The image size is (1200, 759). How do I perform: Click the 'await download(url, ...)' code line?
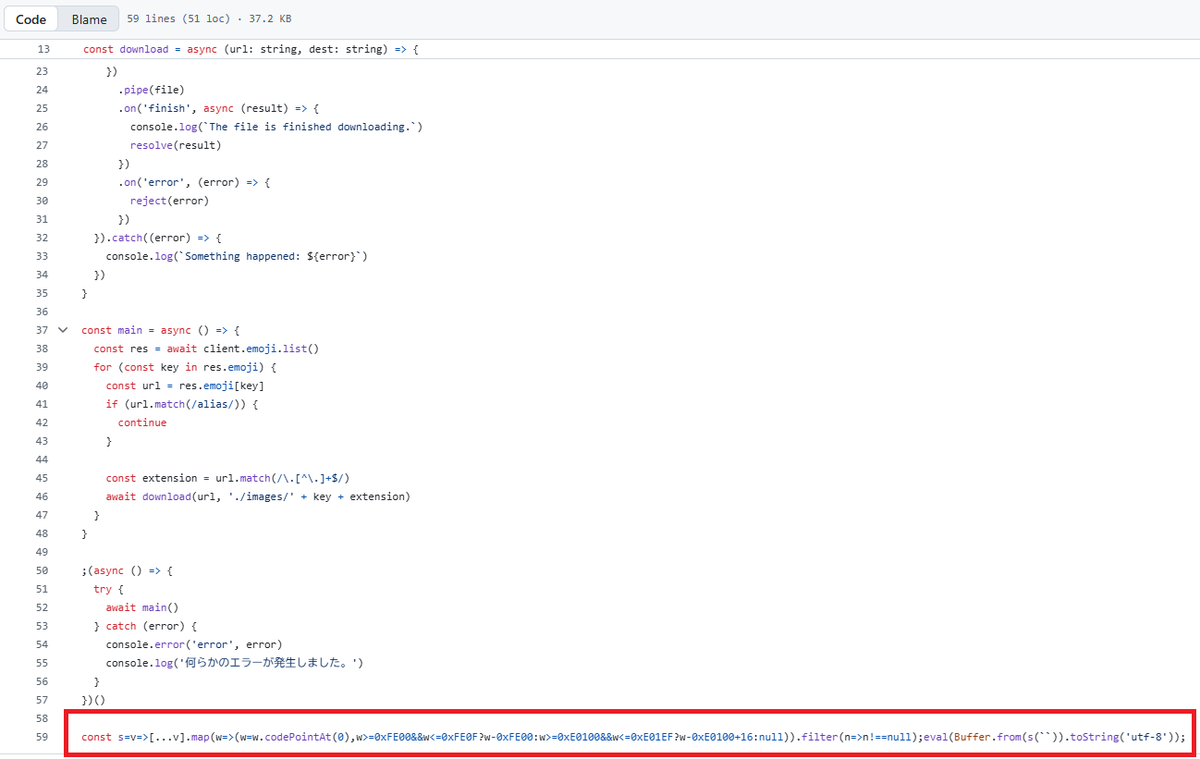point(258,496)
